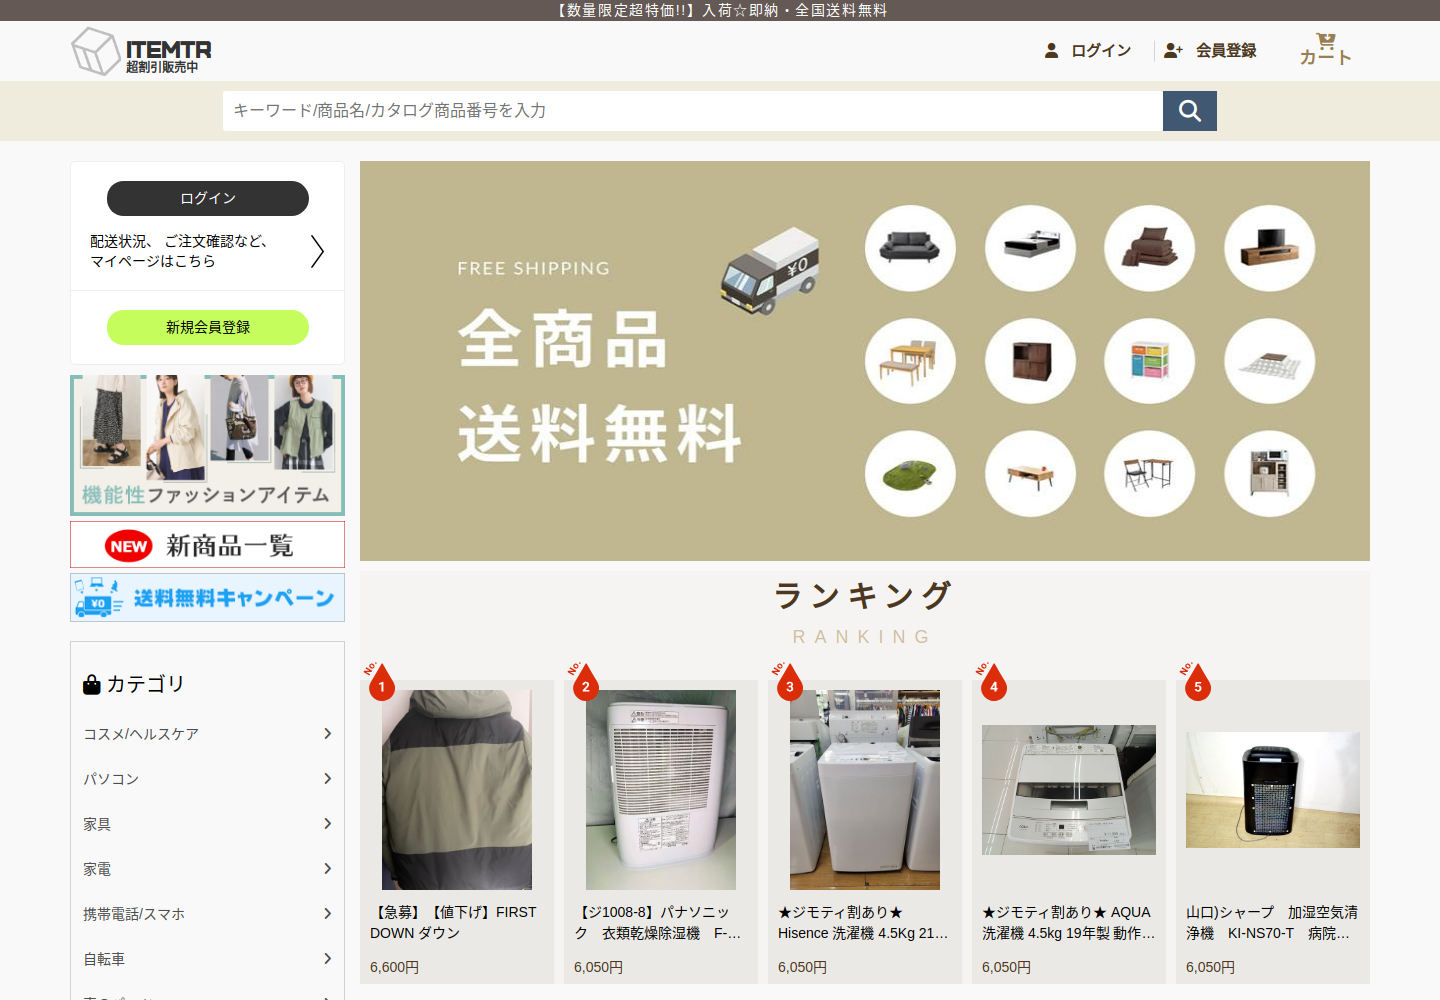Click the header 会員登録 link

point(1226,50)
